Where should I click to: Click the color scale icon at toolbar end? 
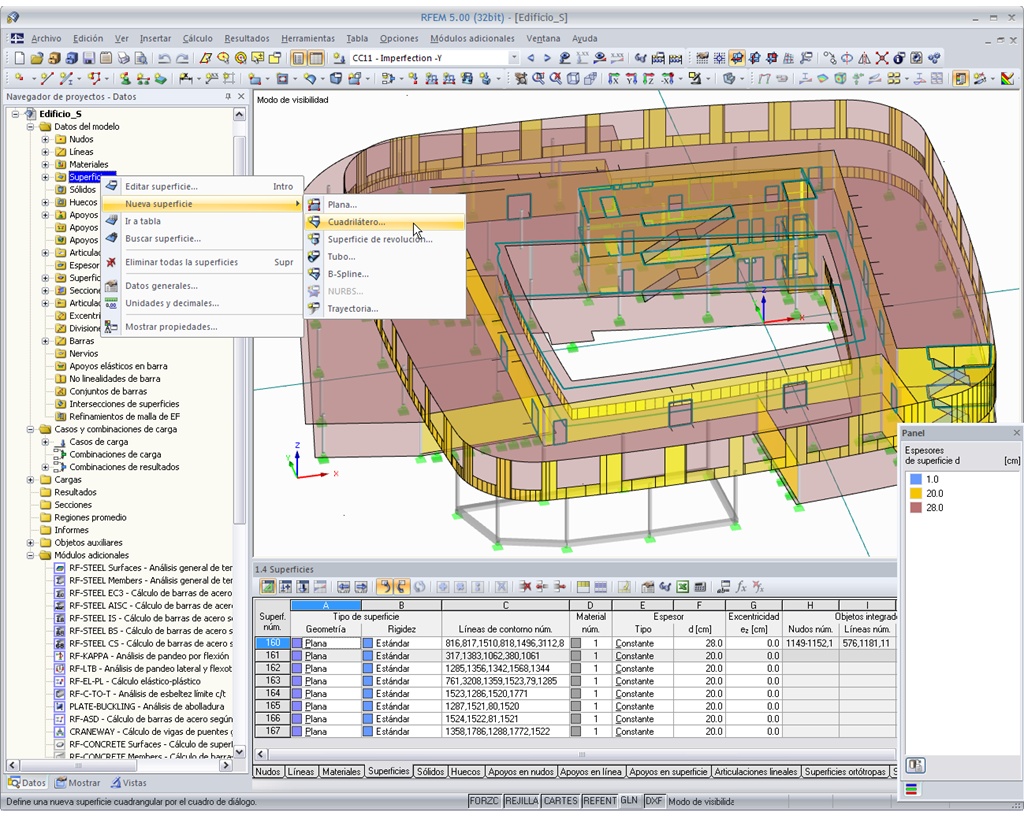1007,79
